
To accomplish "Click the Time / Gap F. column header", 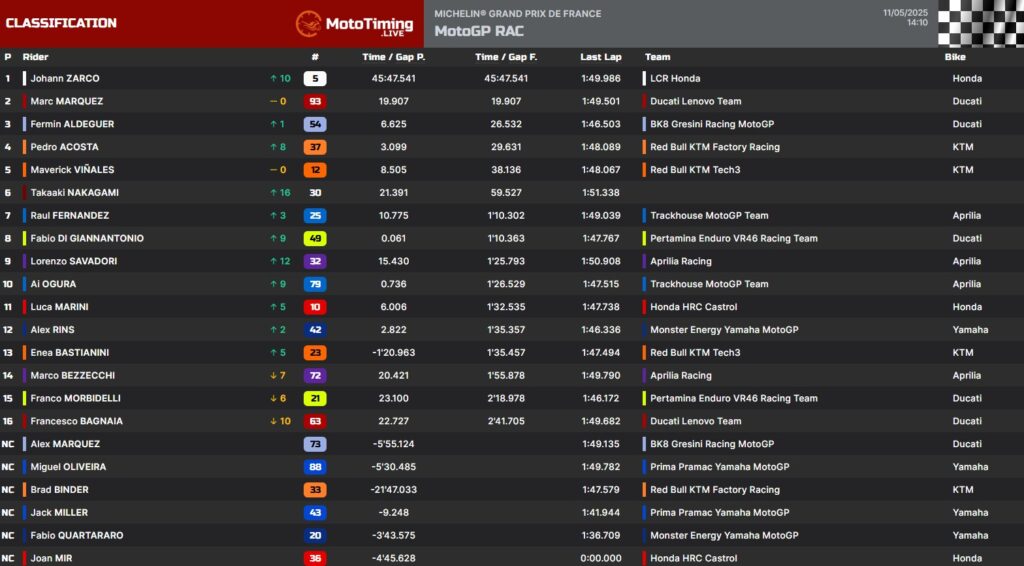I will click(506, 57).
